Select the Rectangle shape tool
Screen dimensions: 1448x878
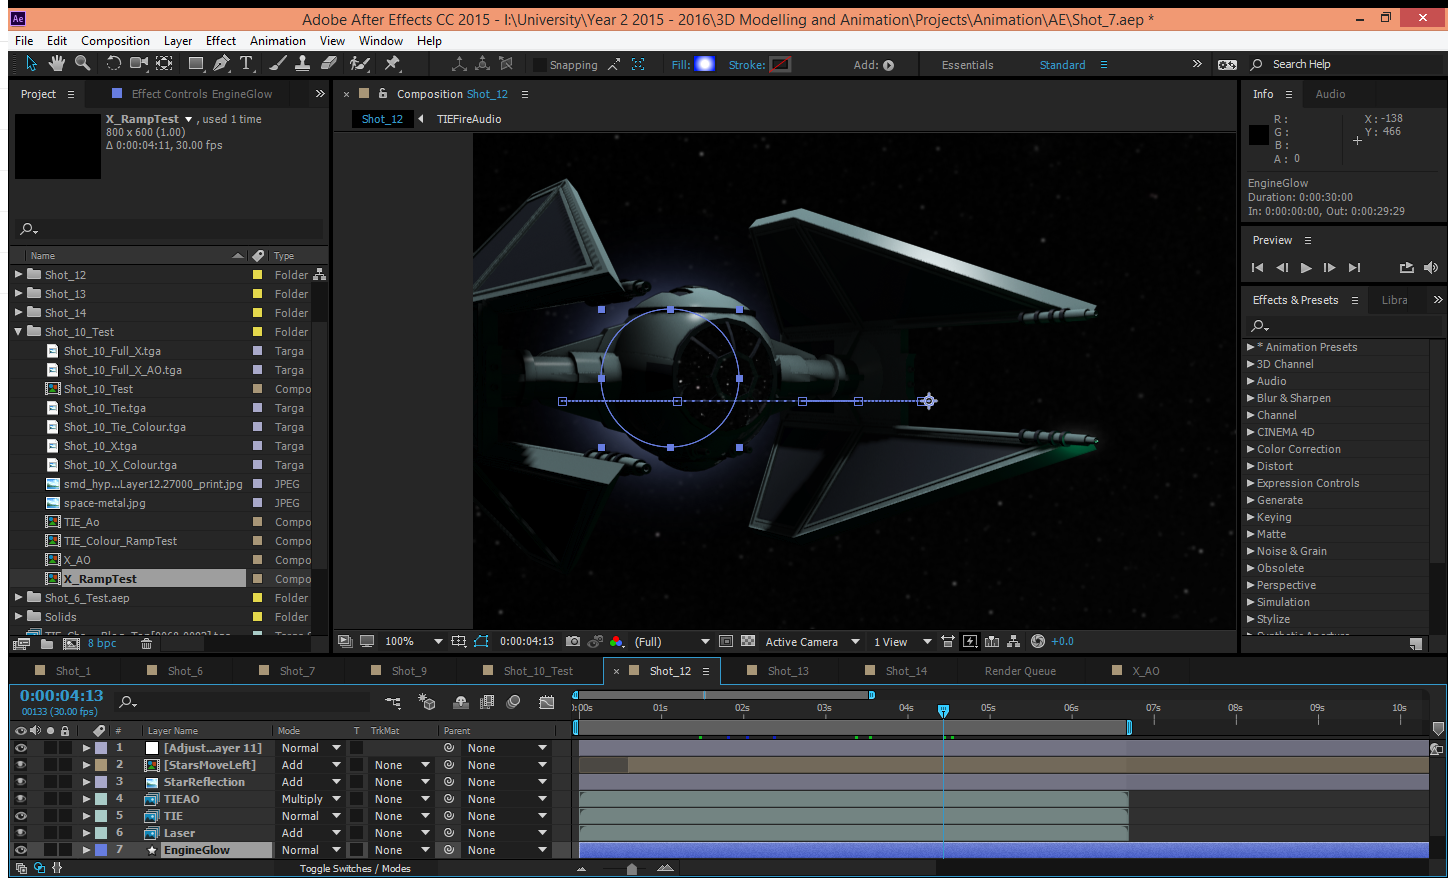point(196,64)
